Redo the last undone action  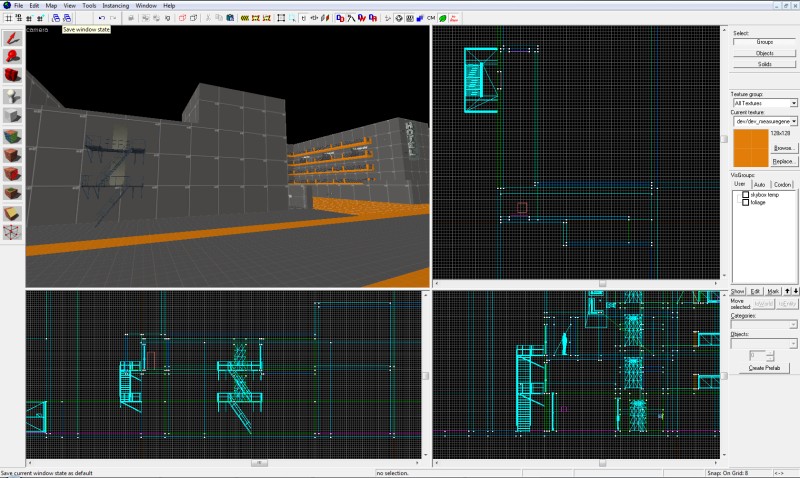coord(113,18)
